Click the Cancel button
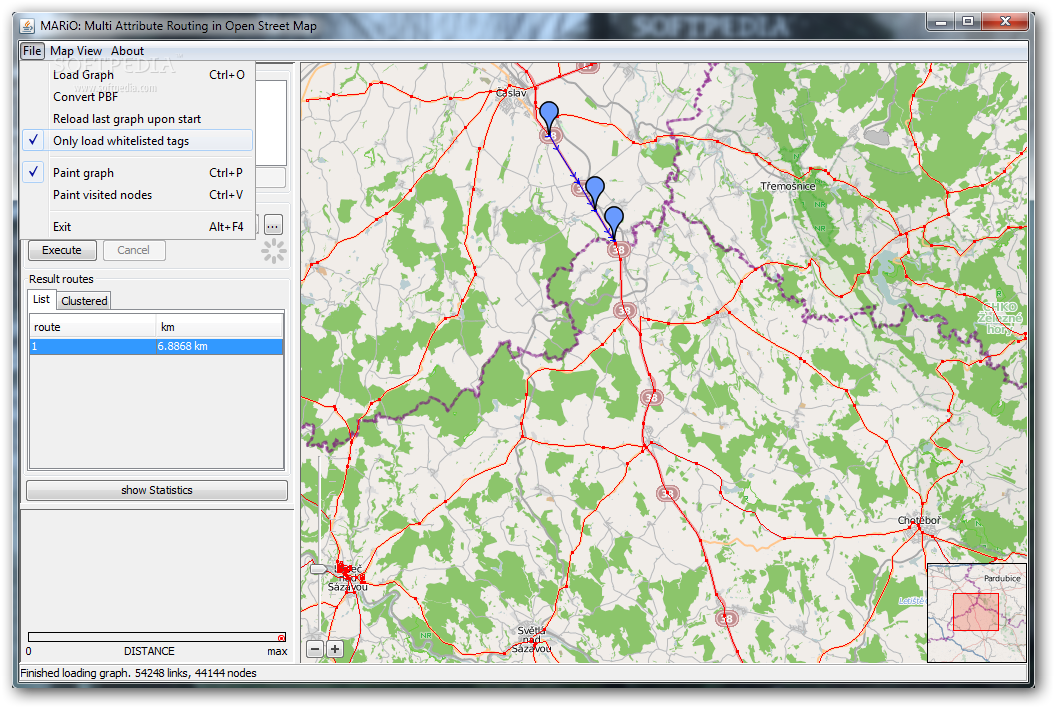 [x=133, y=250]
